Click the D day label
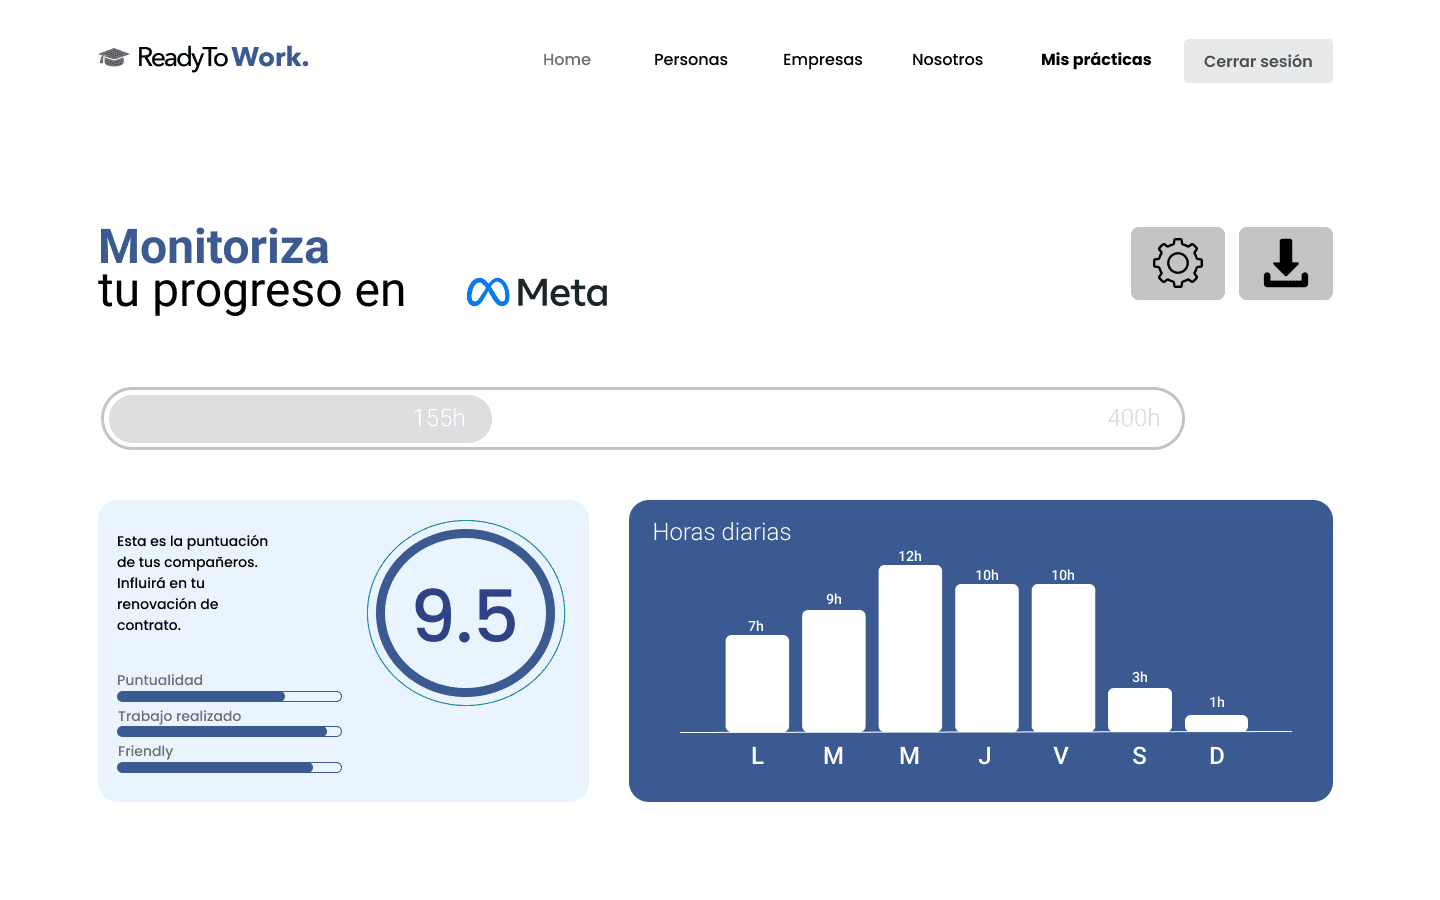The width and height of the screenshot is (1440, 900). click(x=1217, y=756)
